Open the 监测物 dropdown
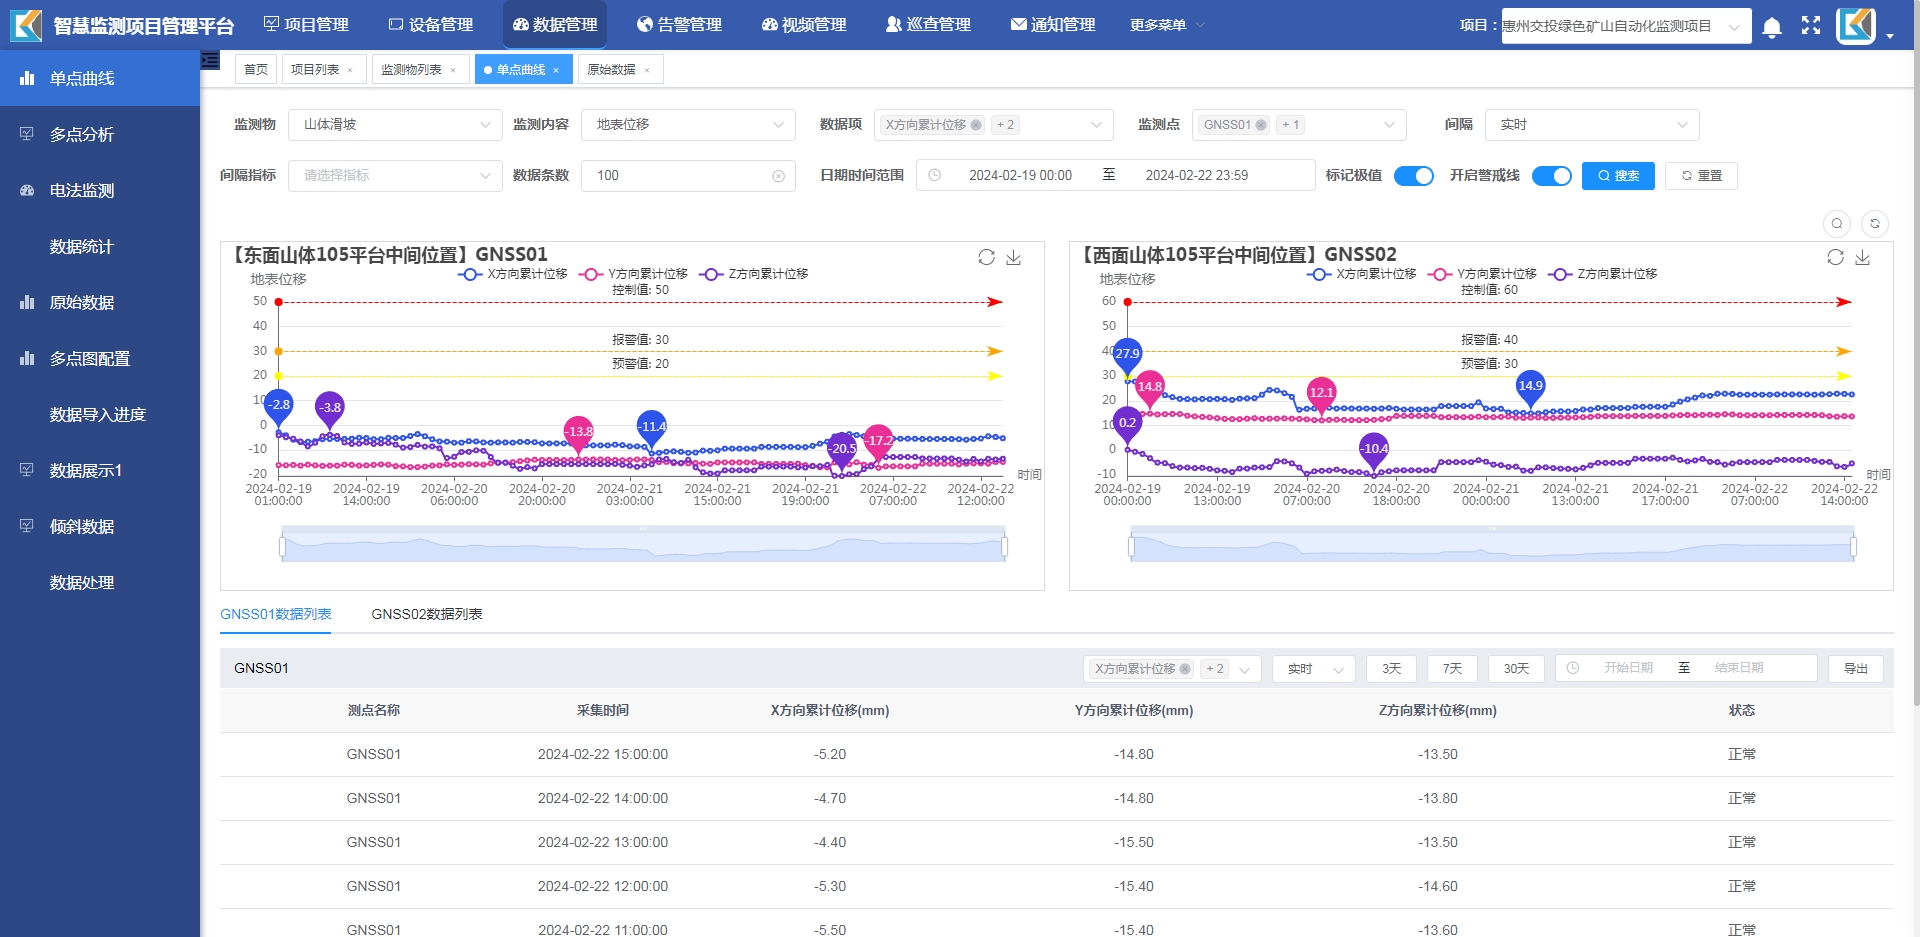 [395, 125]
